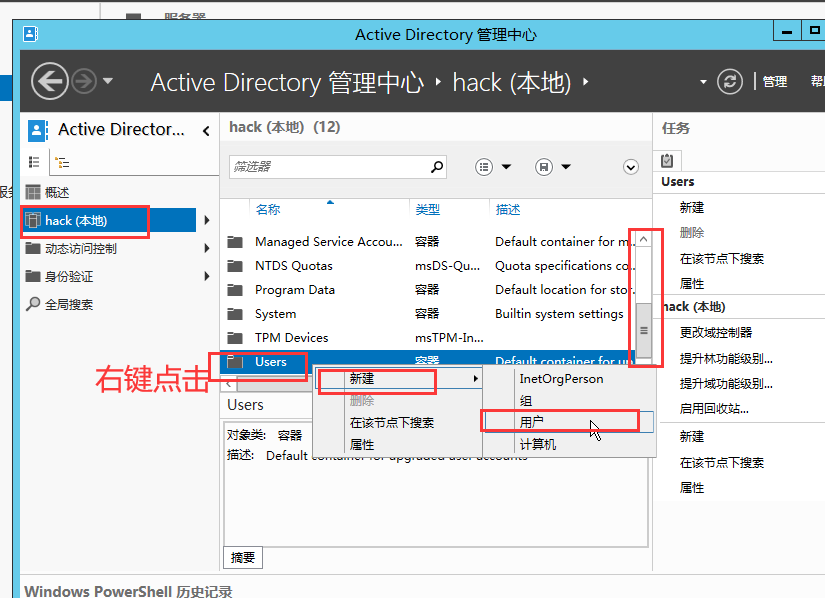
Task: Click the refresh icon in header
Action: pyautogui.click(x=730, y=82)
